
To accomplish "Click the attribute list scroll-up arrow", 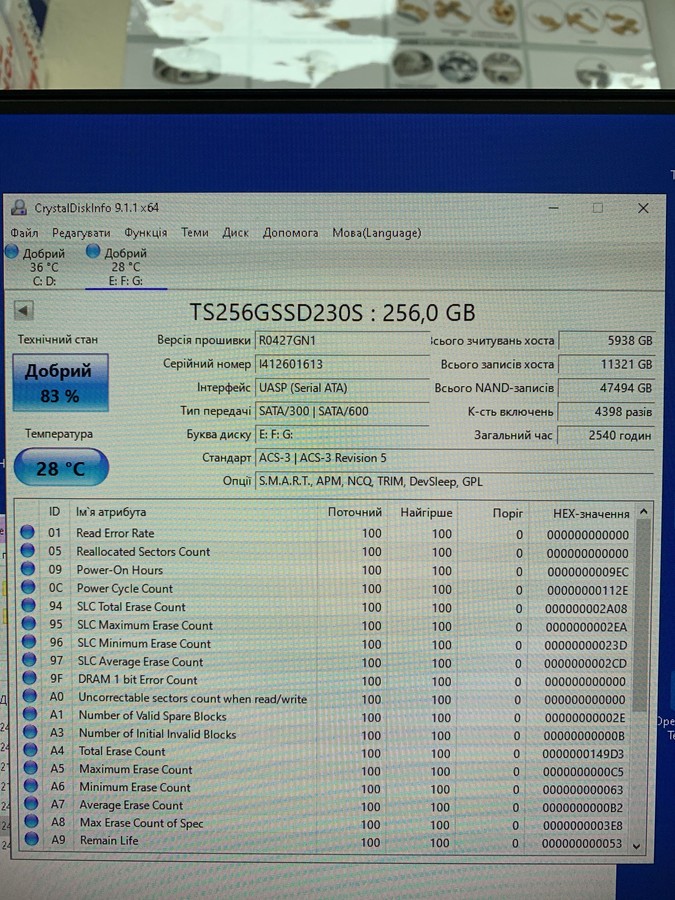I will pos(643,511).
